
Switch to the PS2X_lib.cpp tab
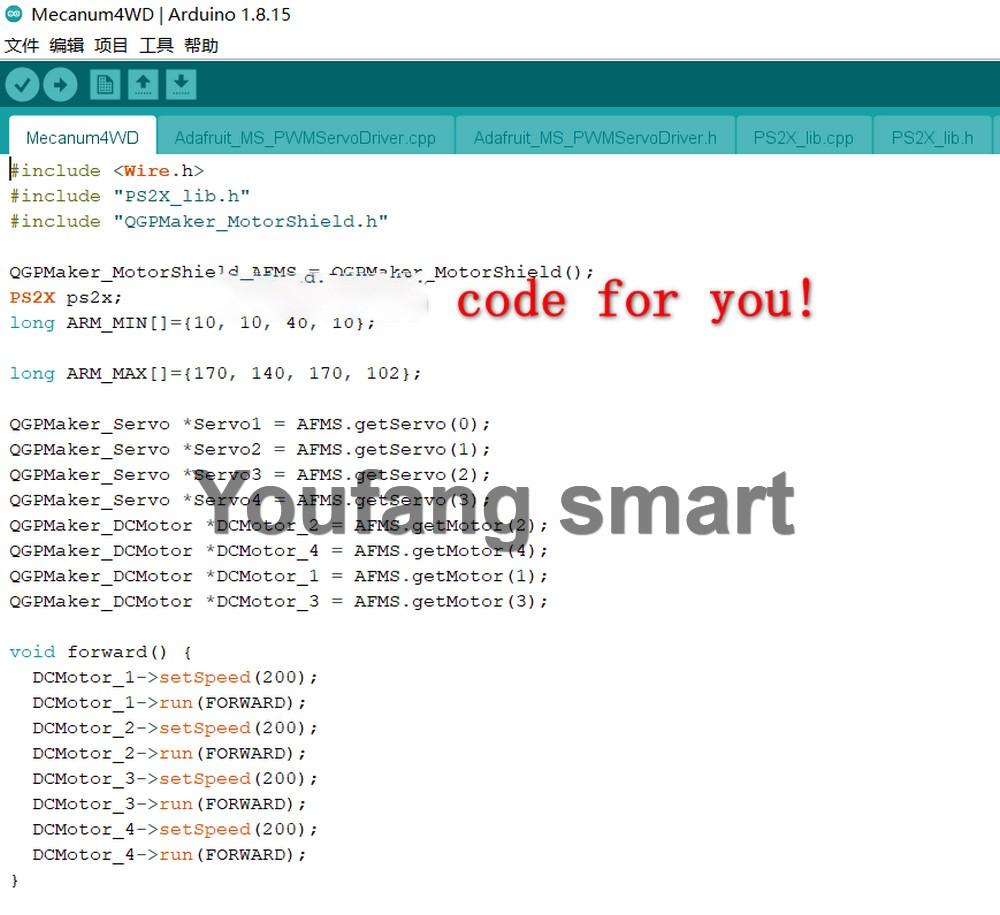(803, 137)
